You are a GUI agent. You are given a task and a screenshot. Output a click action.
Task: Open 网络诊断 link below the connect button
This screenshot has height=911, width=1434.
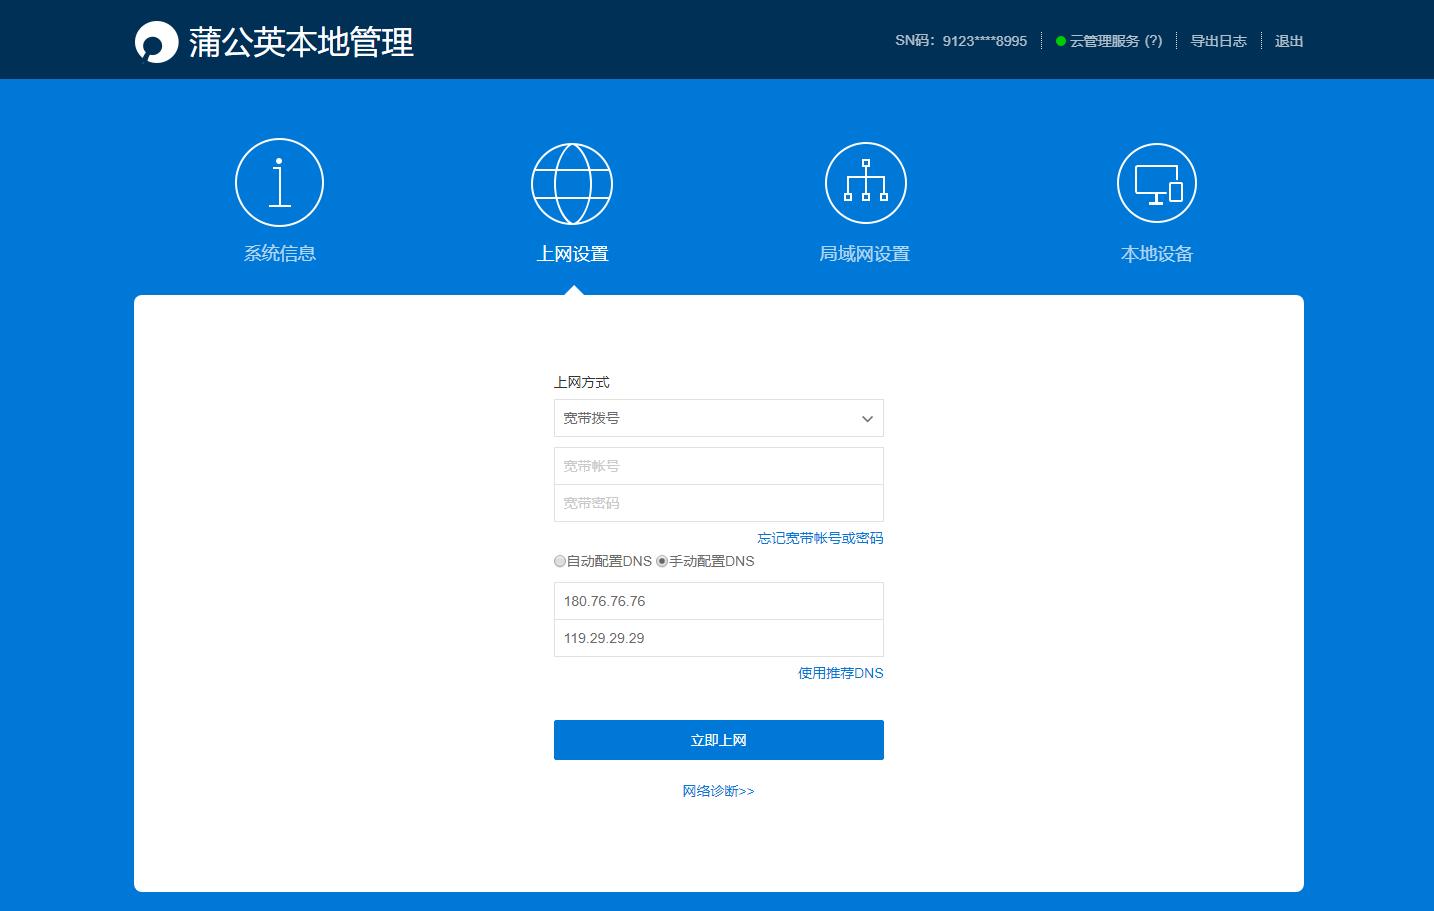point(718,790)
